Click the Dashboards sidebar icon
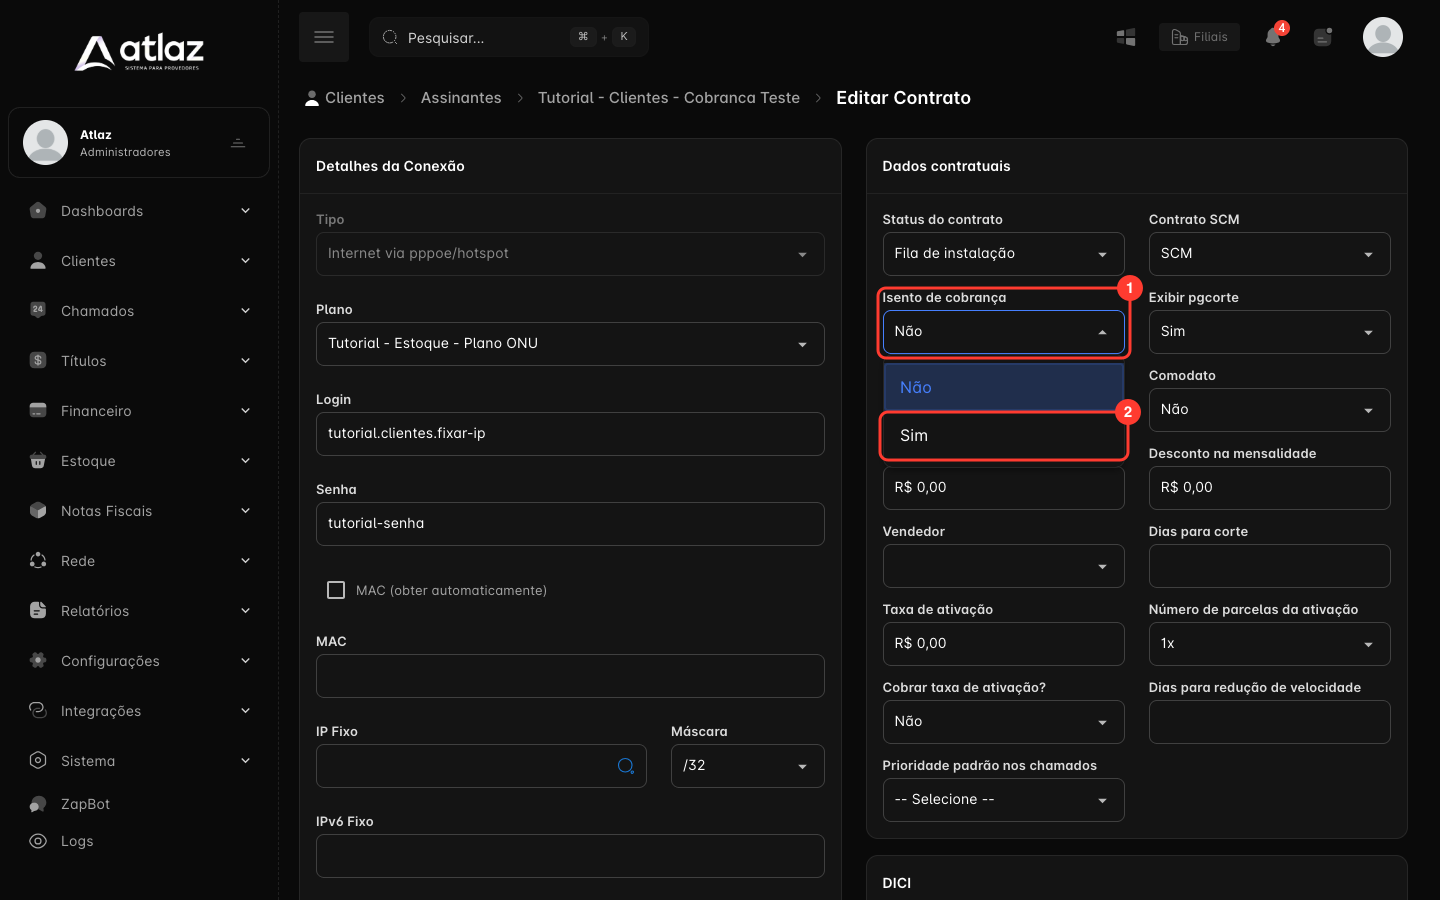Viewport: 1440px width, 900px height. click(x=38, y=210)
